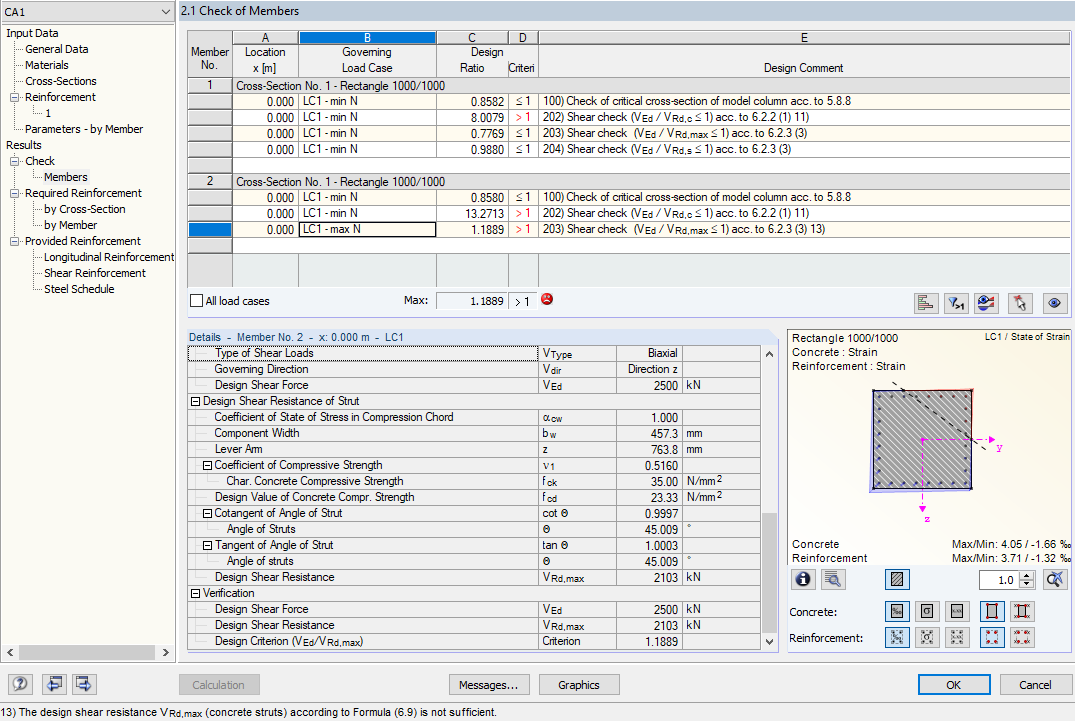Increase graphic scale factor spinner
Viewport: 1075px width, 722px height.
(1026, 575)
